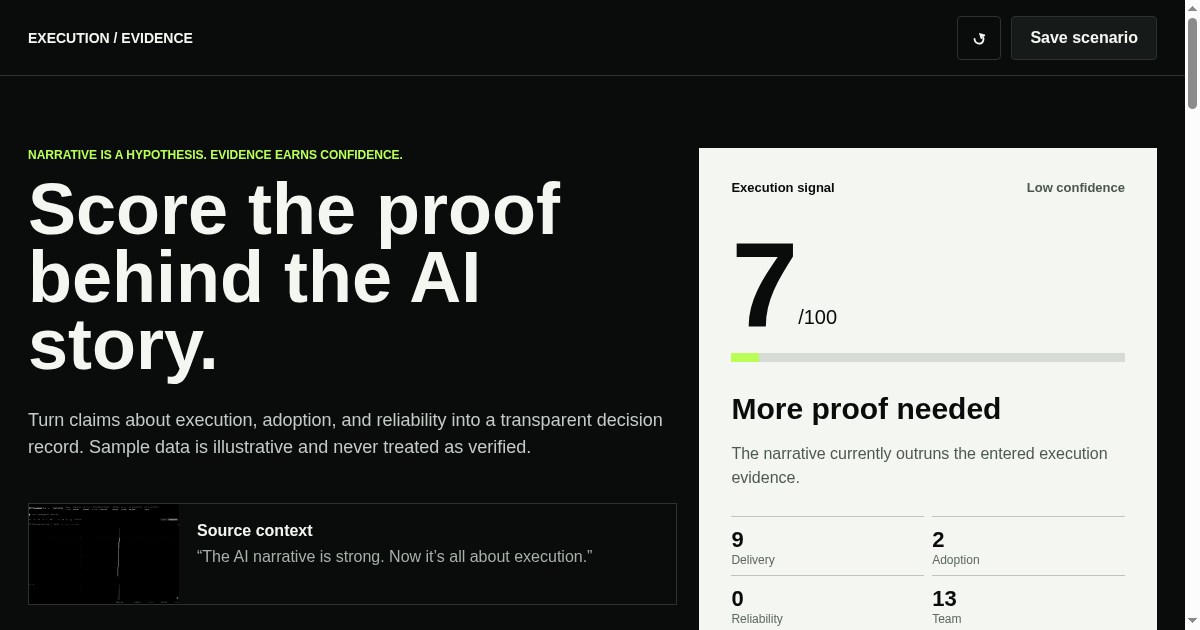
Task: Select the Reliability score of 0
Action: coord(738,599)
